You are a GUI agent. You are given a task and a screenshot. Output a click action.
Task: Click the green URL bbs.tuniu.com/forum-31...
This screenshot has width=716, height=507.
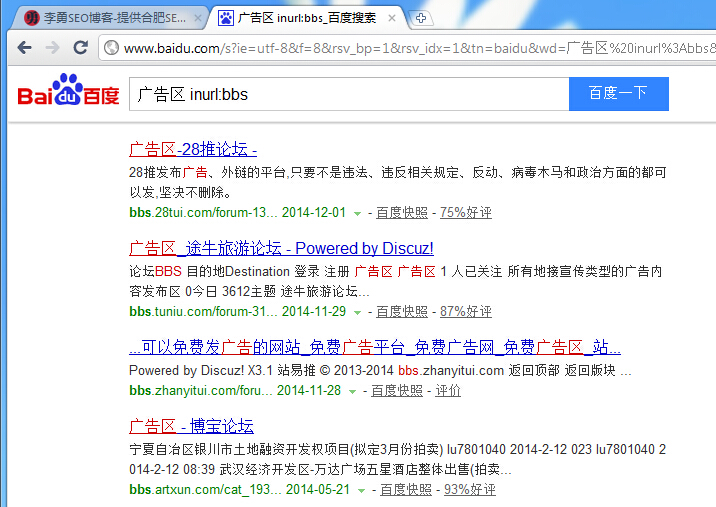pyautogui.click(x=203, y=312)
